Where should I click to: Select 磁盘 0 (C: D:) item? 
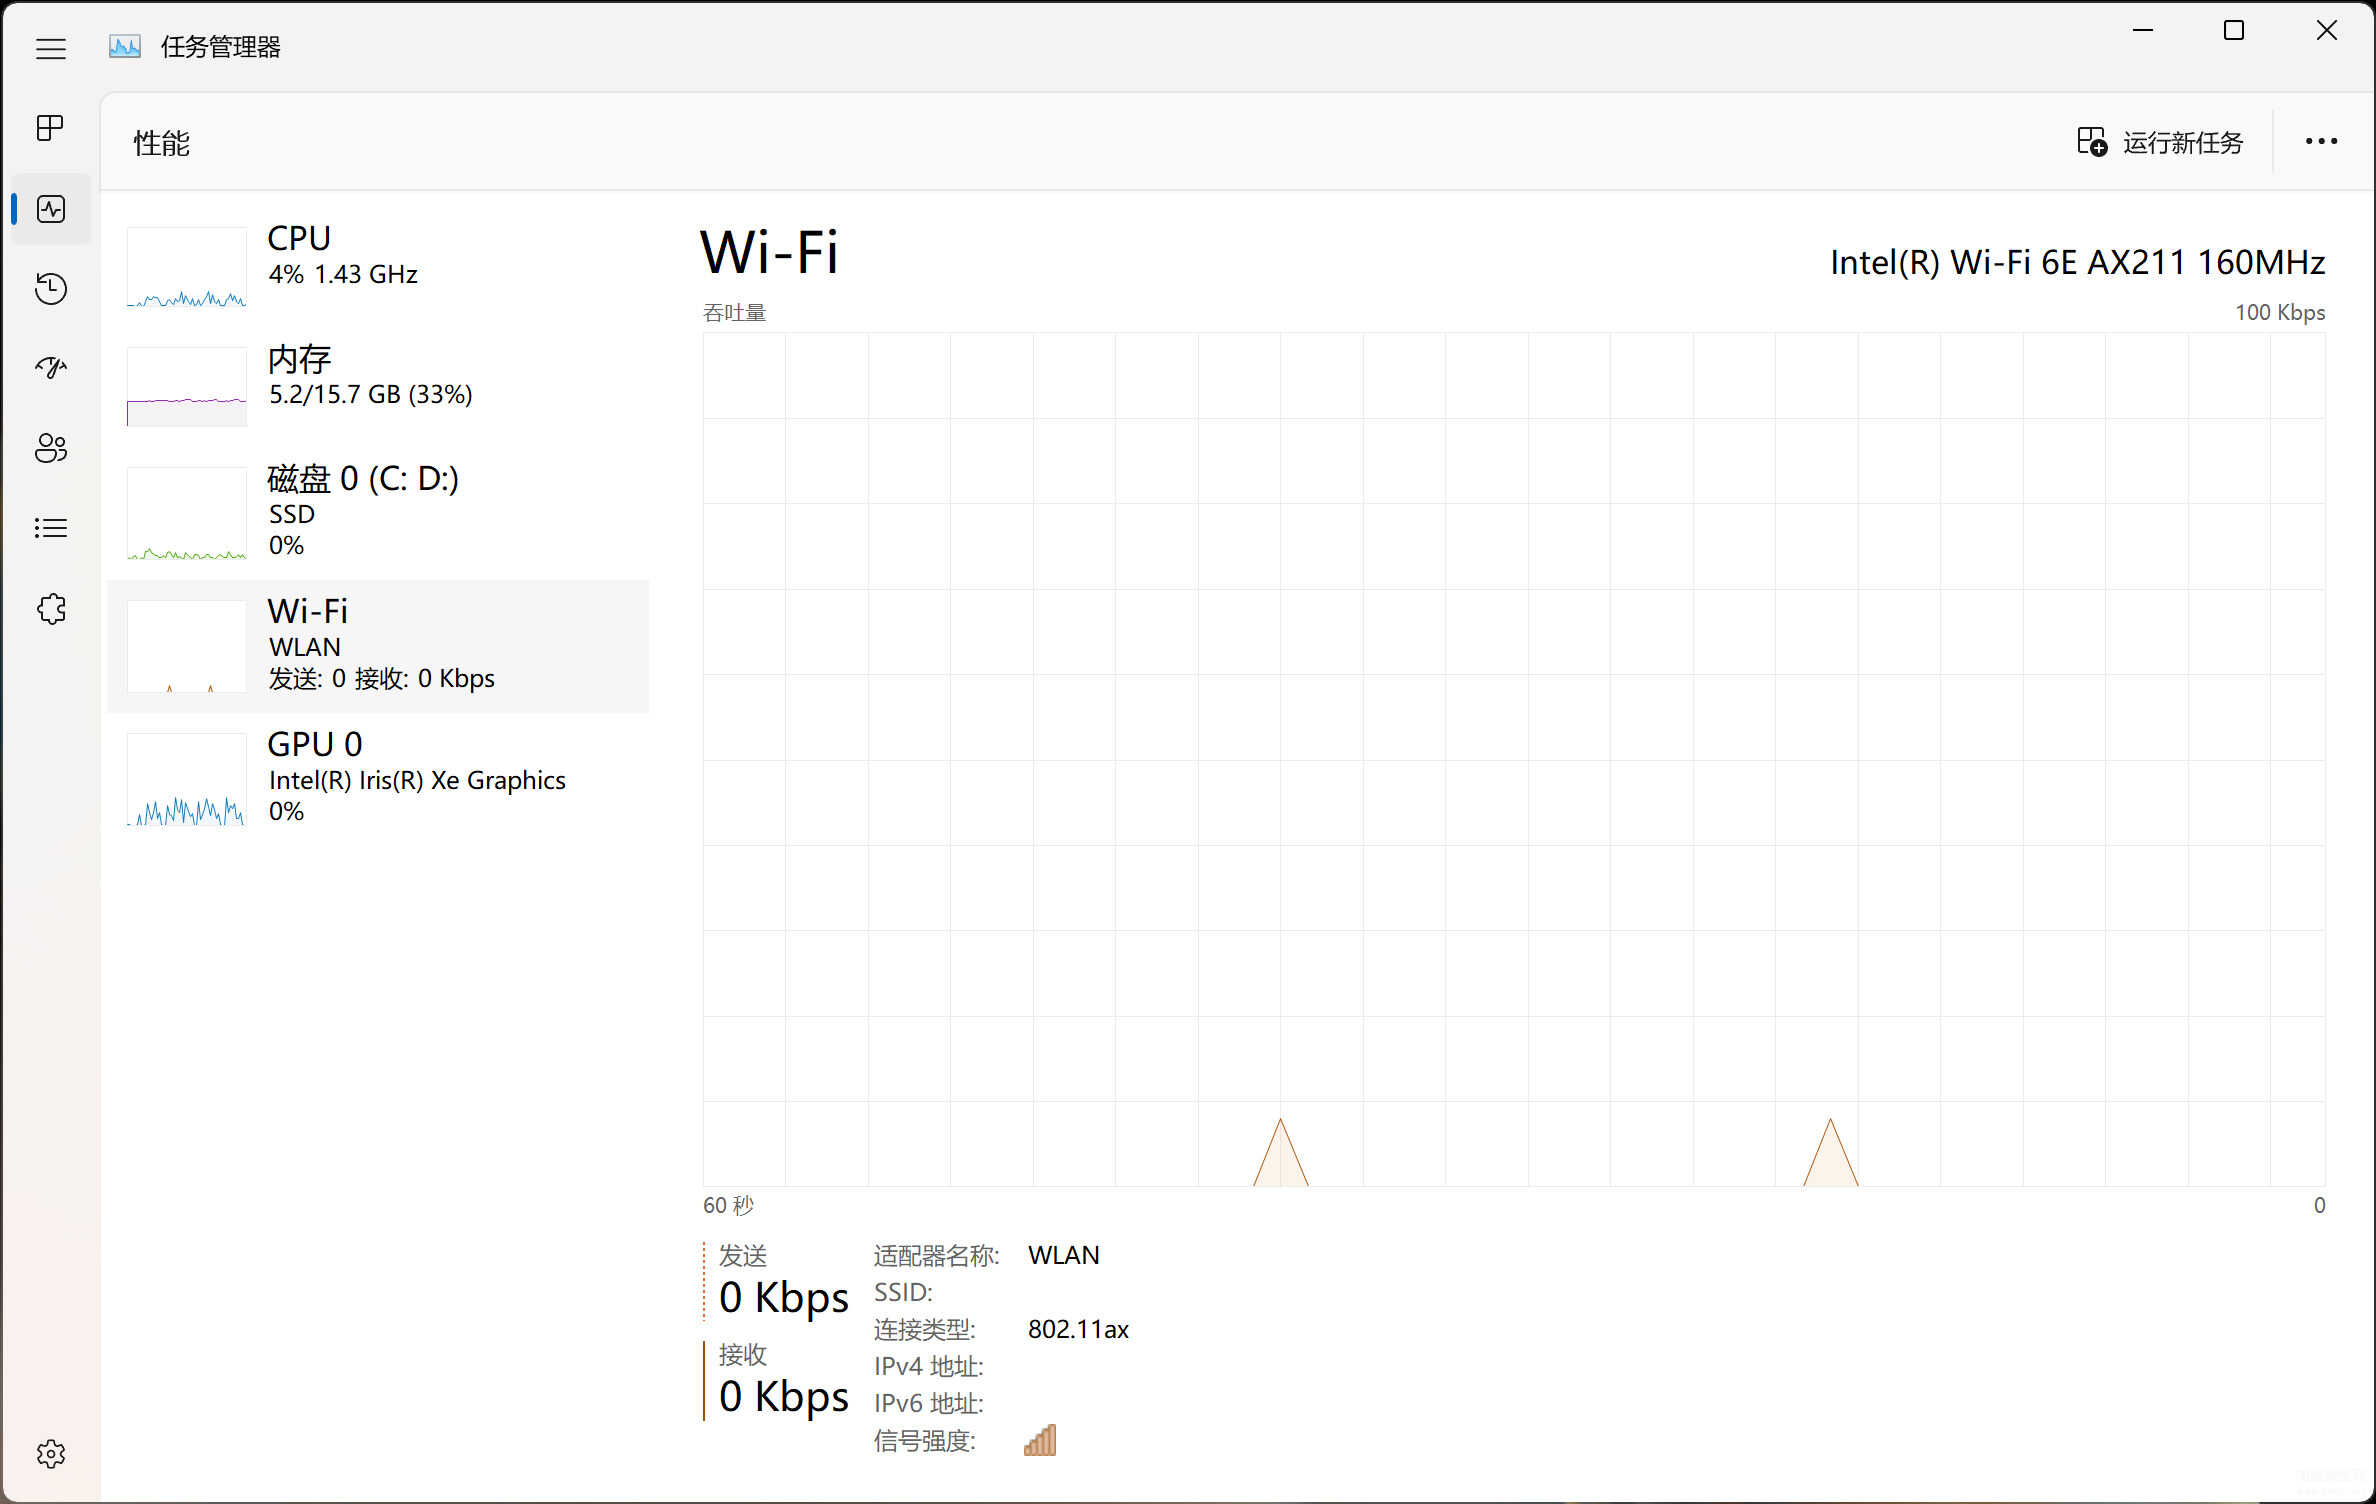tap(378, 513)
